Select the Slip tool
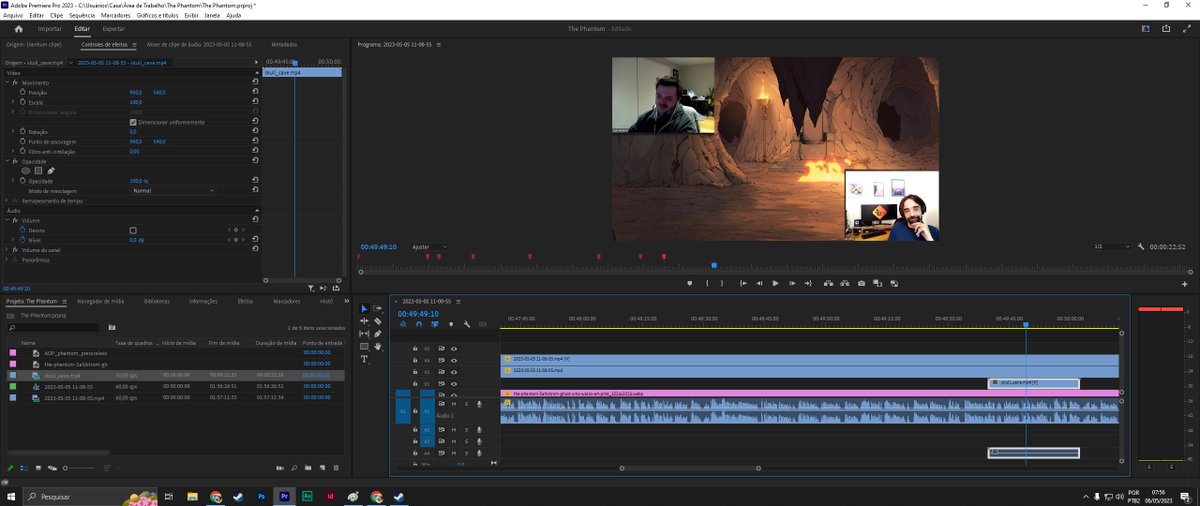Image resolution: width=1200 pixels, height=506 pixels. coord(364,334)
